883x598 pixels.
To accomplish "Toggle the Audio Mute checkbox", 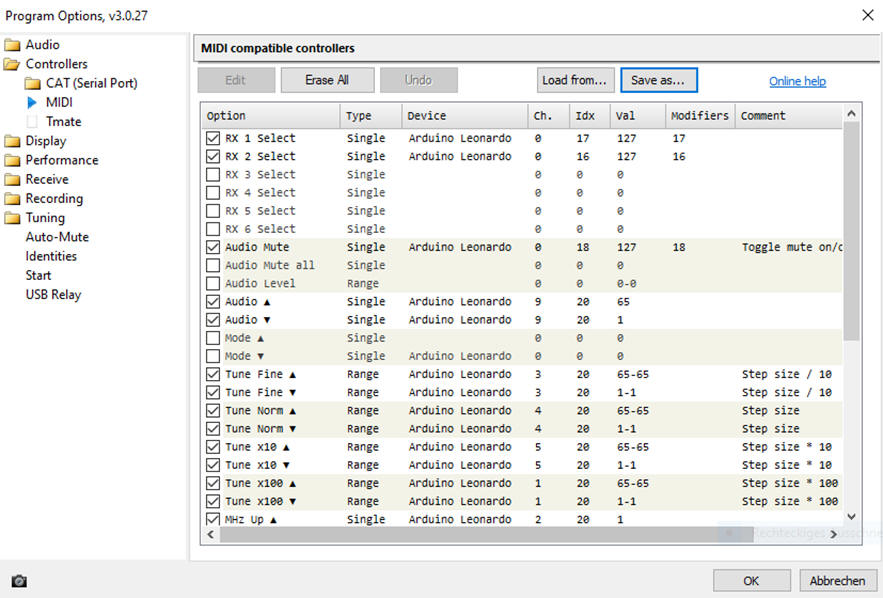I will tap(213, 247).
